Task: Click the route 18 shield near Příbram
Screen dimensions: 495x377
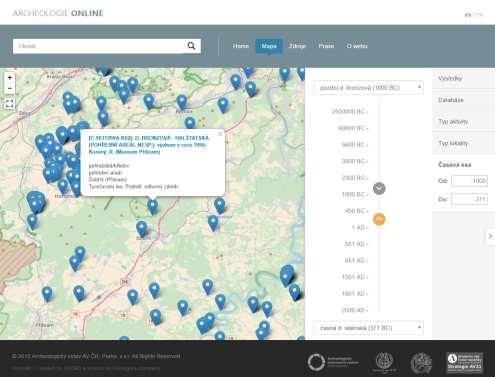Action: pos(75,314)
